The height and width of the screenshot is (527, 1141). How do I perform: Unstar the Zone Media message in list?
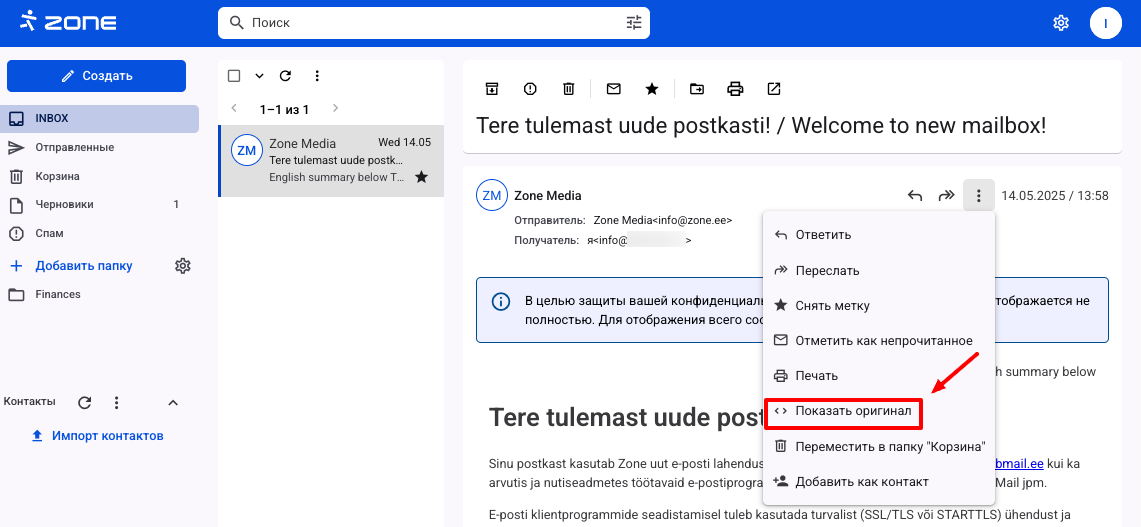(421, 177)
